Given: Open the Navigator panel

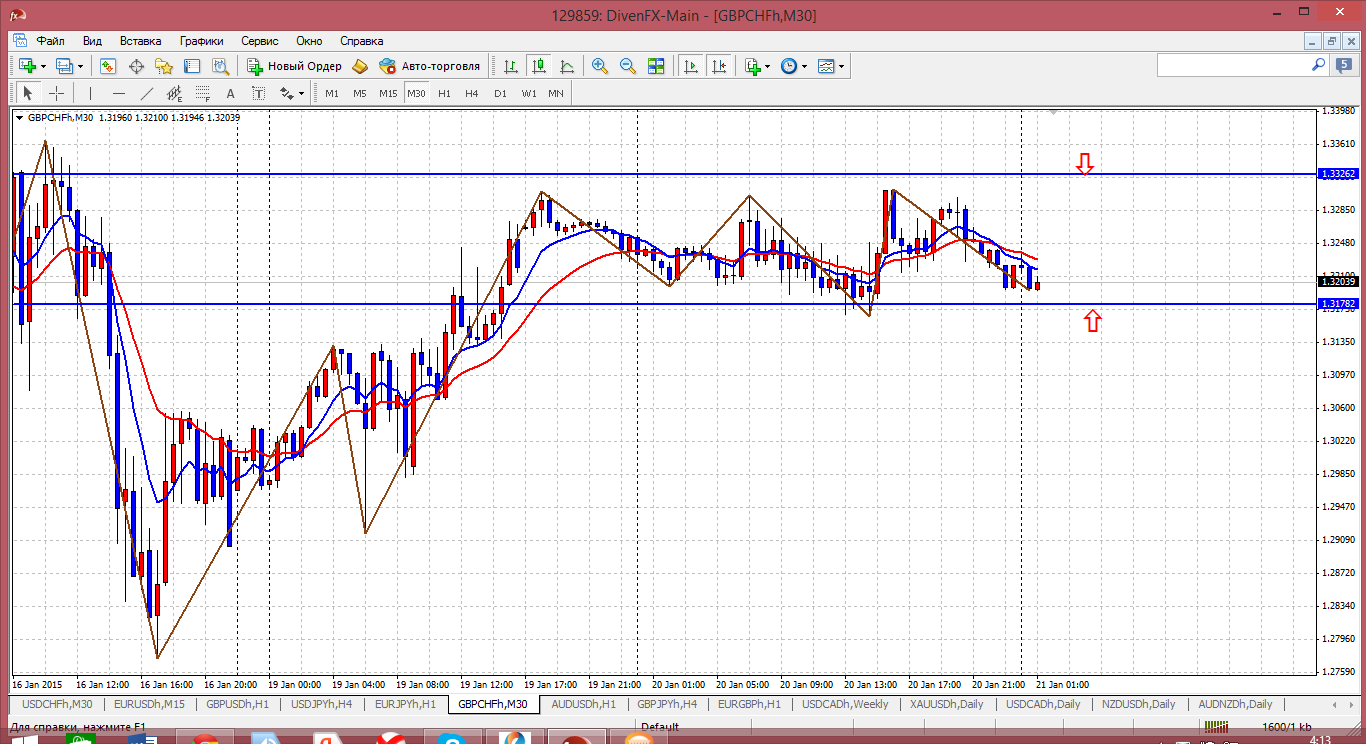Looking at the screenshot, I should coord(164,66).
